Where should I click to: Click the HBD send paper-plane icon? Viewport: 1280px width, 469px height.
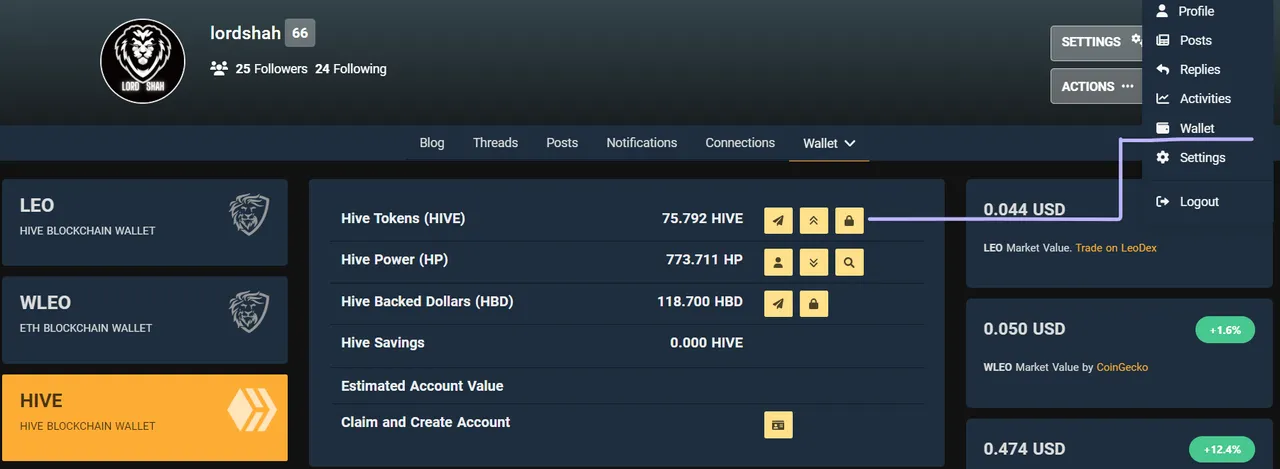778,303
